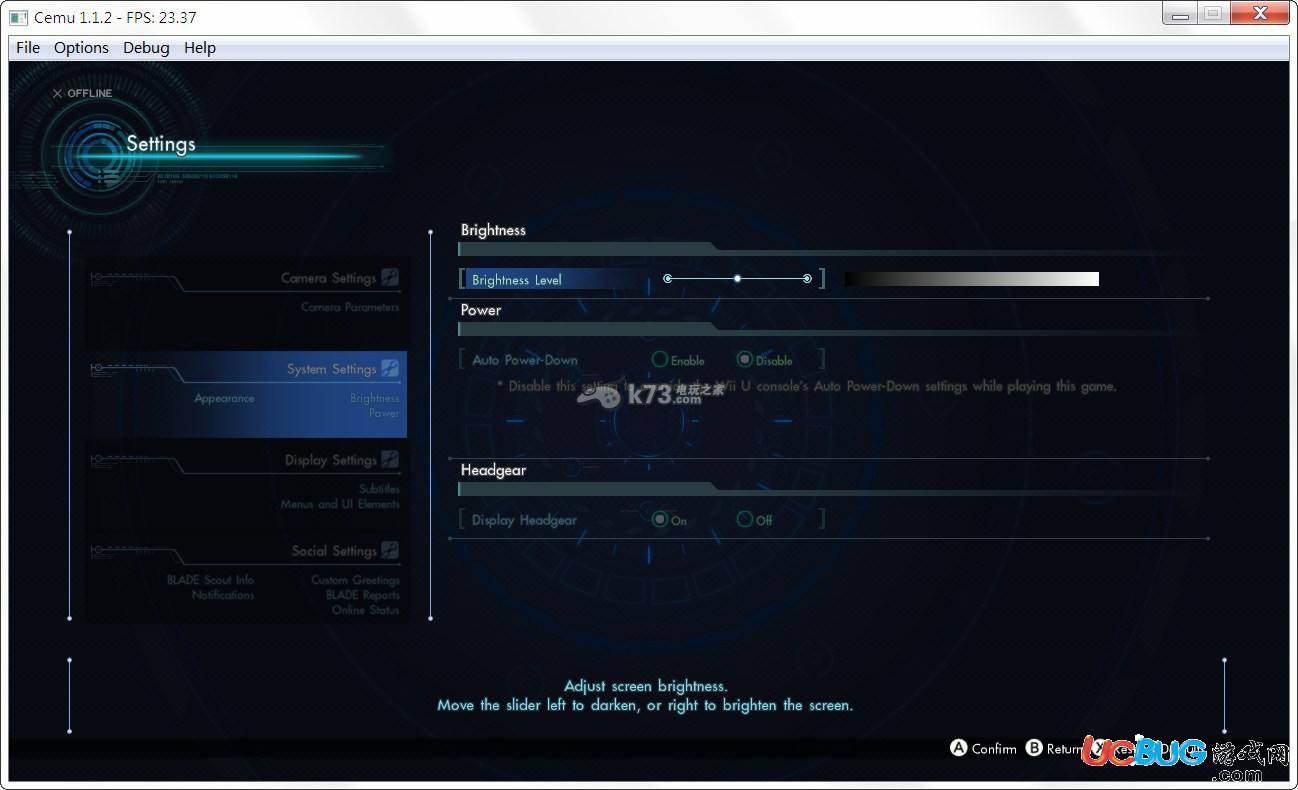1298x790 pixels.
Task: Select the Brightness Level option row
Action: coord(642,279)
